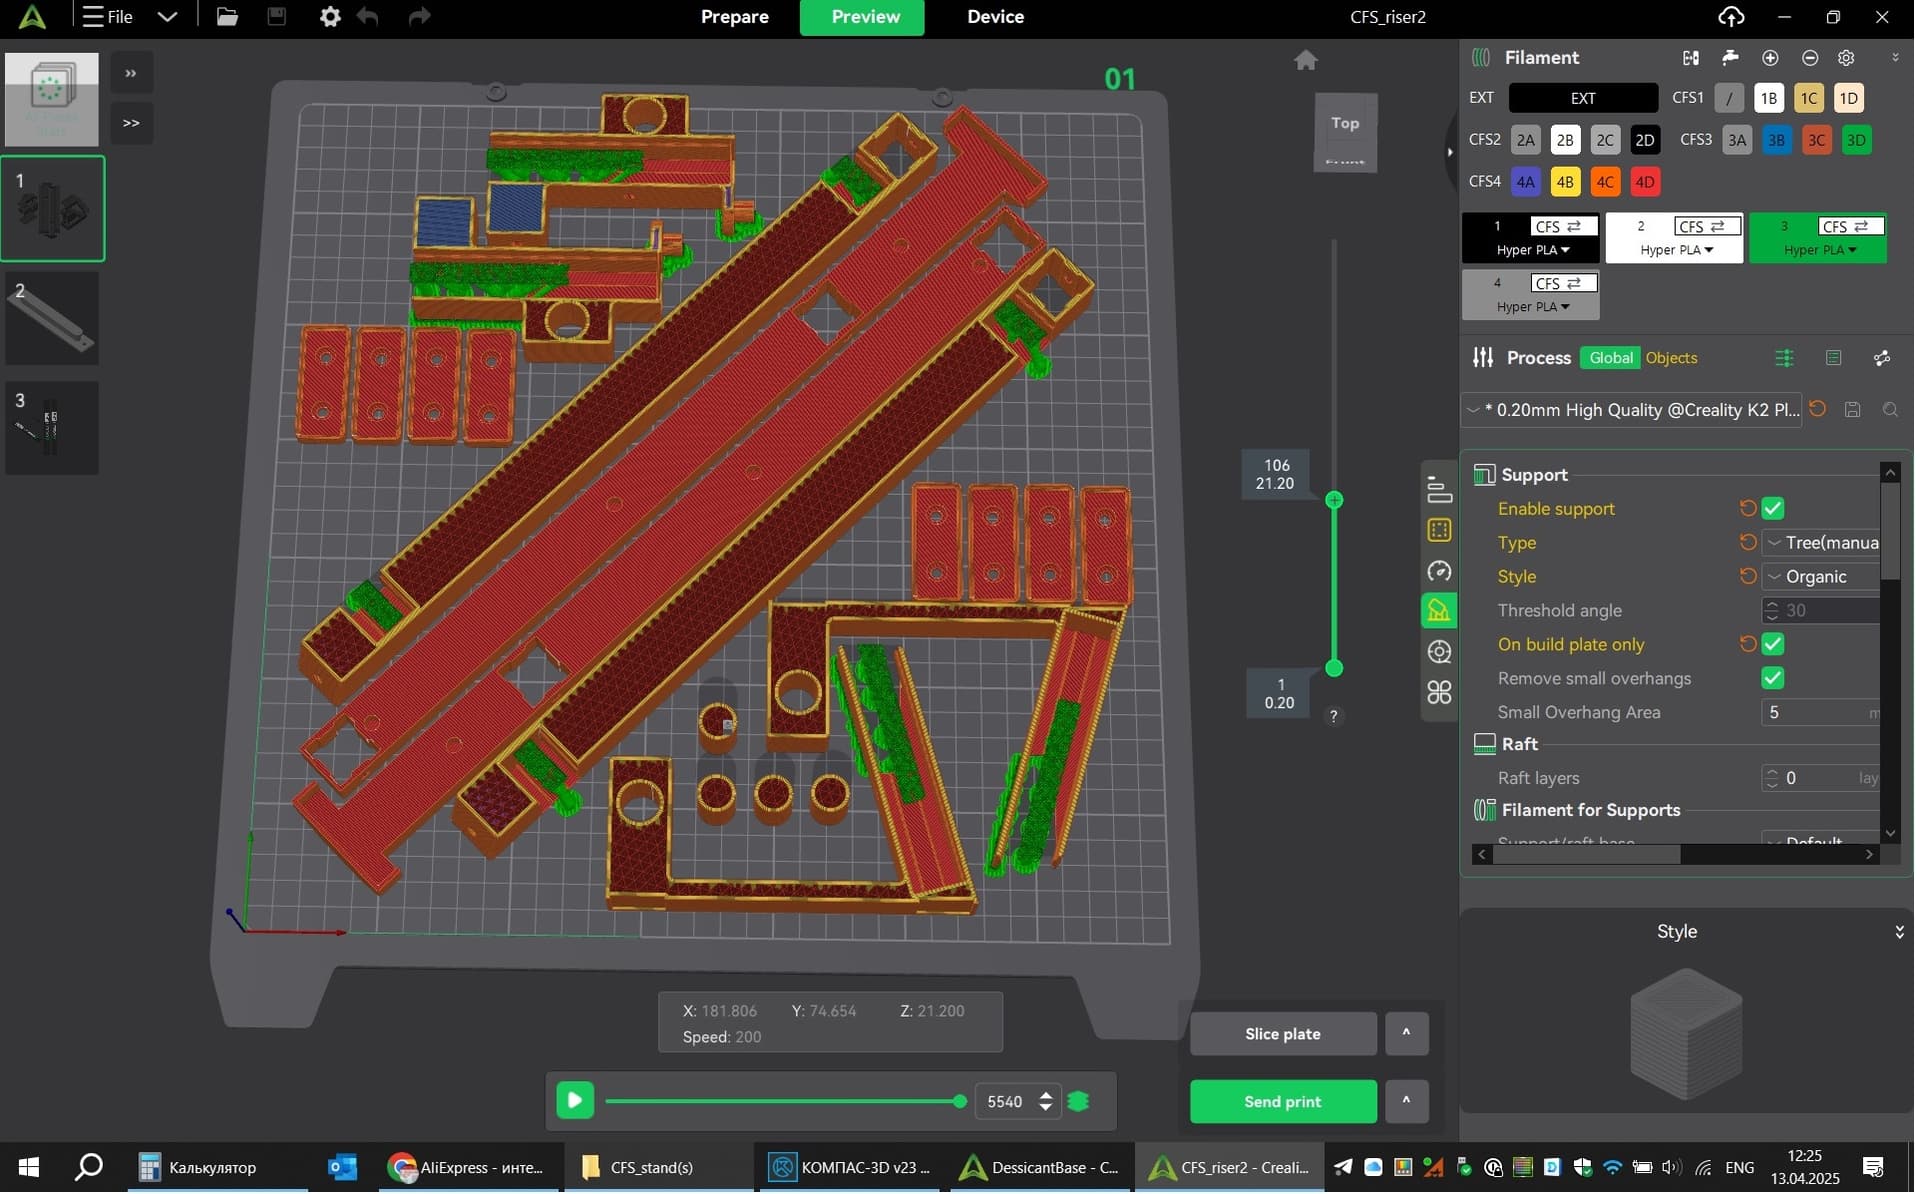Open preferences gear in top toolbar
Screen dimensions: 1920x1194
pyautogui.click(x=330, y=17)
